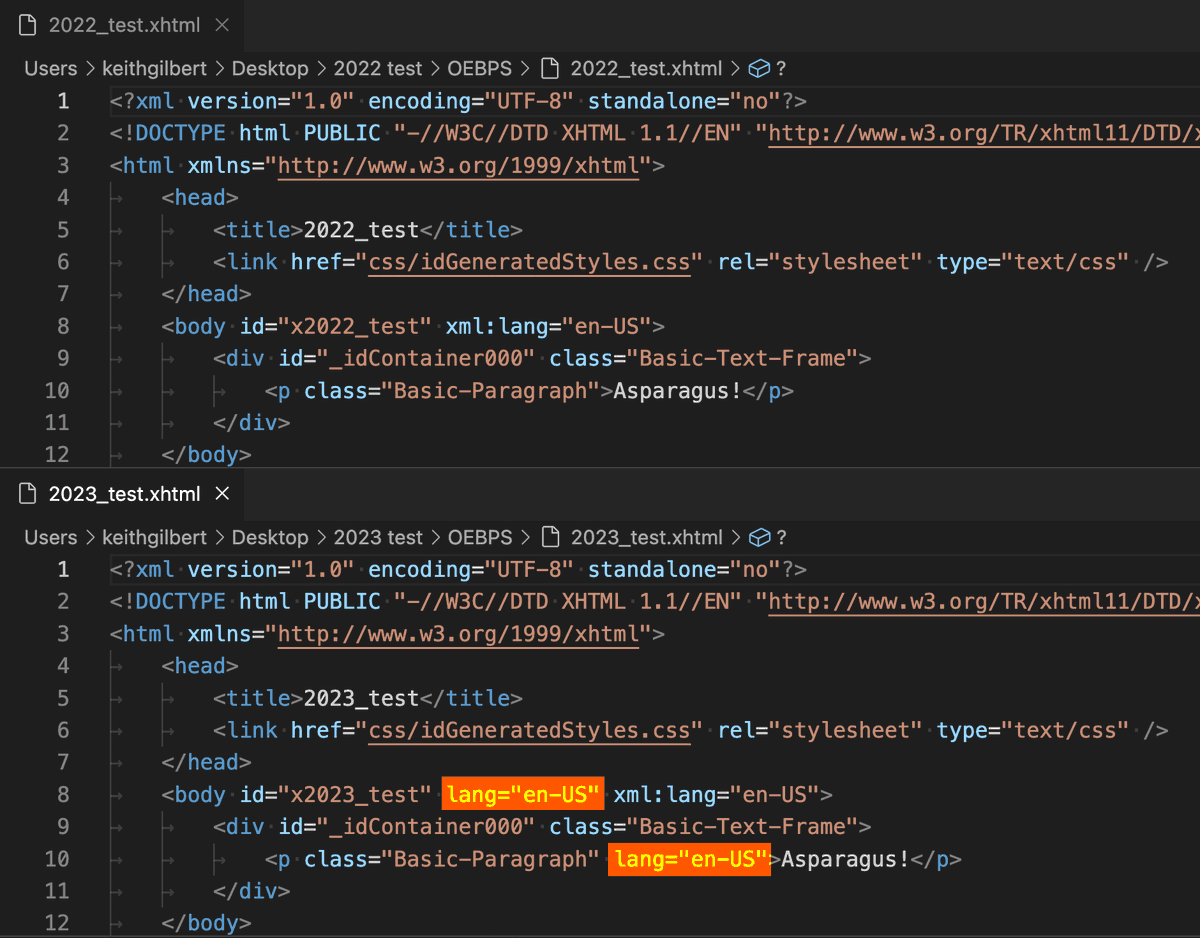Click "UTF-8" encoding value in bottom editor

[x=529, y=570]
